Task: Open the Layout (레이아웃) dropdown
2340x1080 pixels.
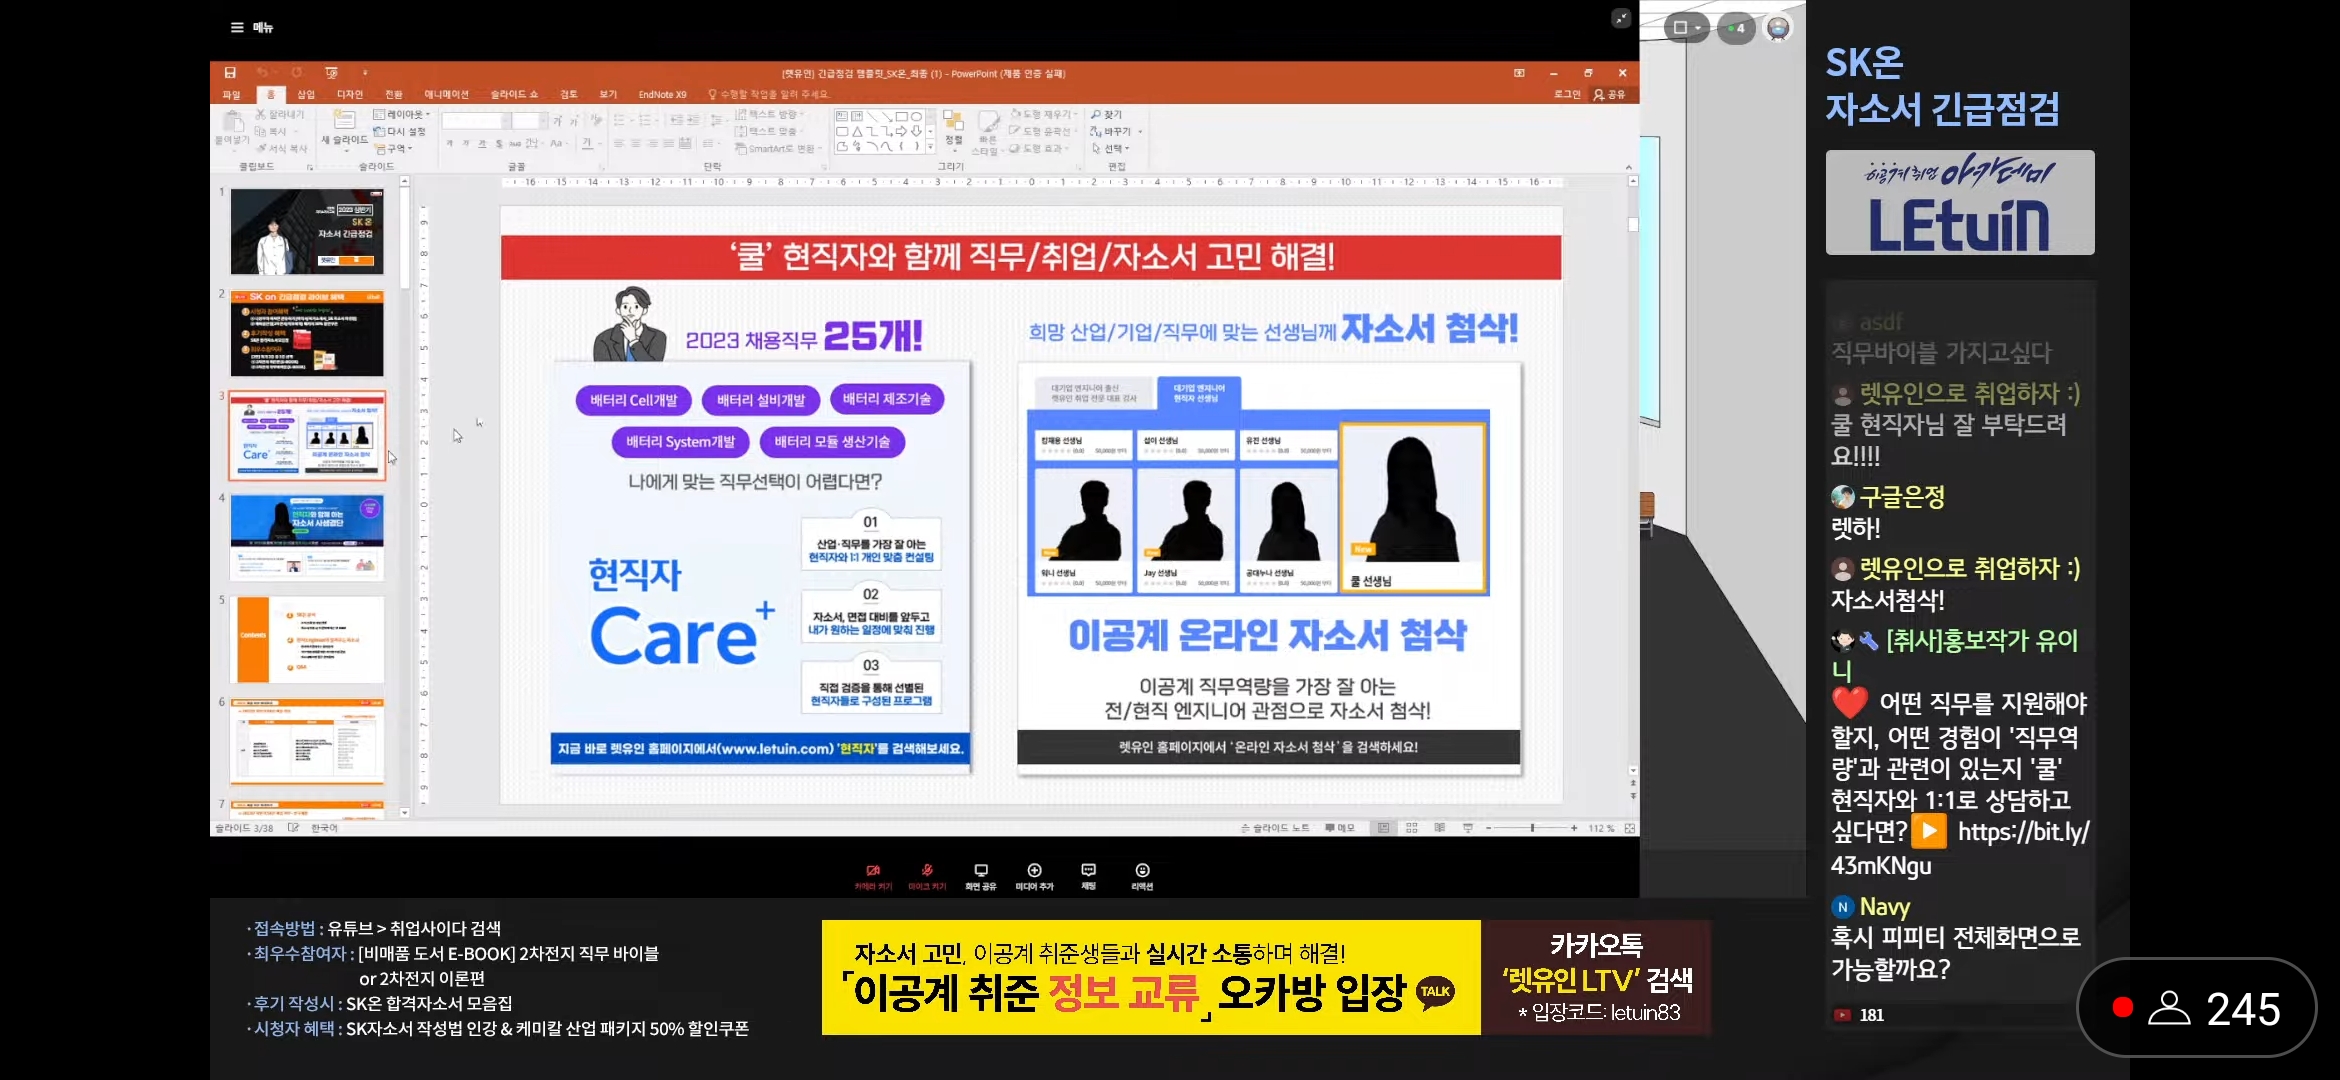Action: [402, 115]
